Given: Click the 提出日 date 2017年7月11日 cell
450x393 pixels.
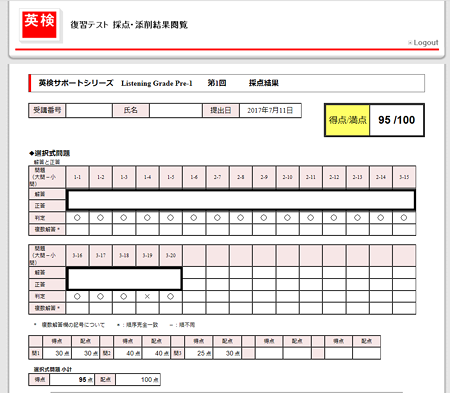Looking at the screenshot, I should 270,110.
